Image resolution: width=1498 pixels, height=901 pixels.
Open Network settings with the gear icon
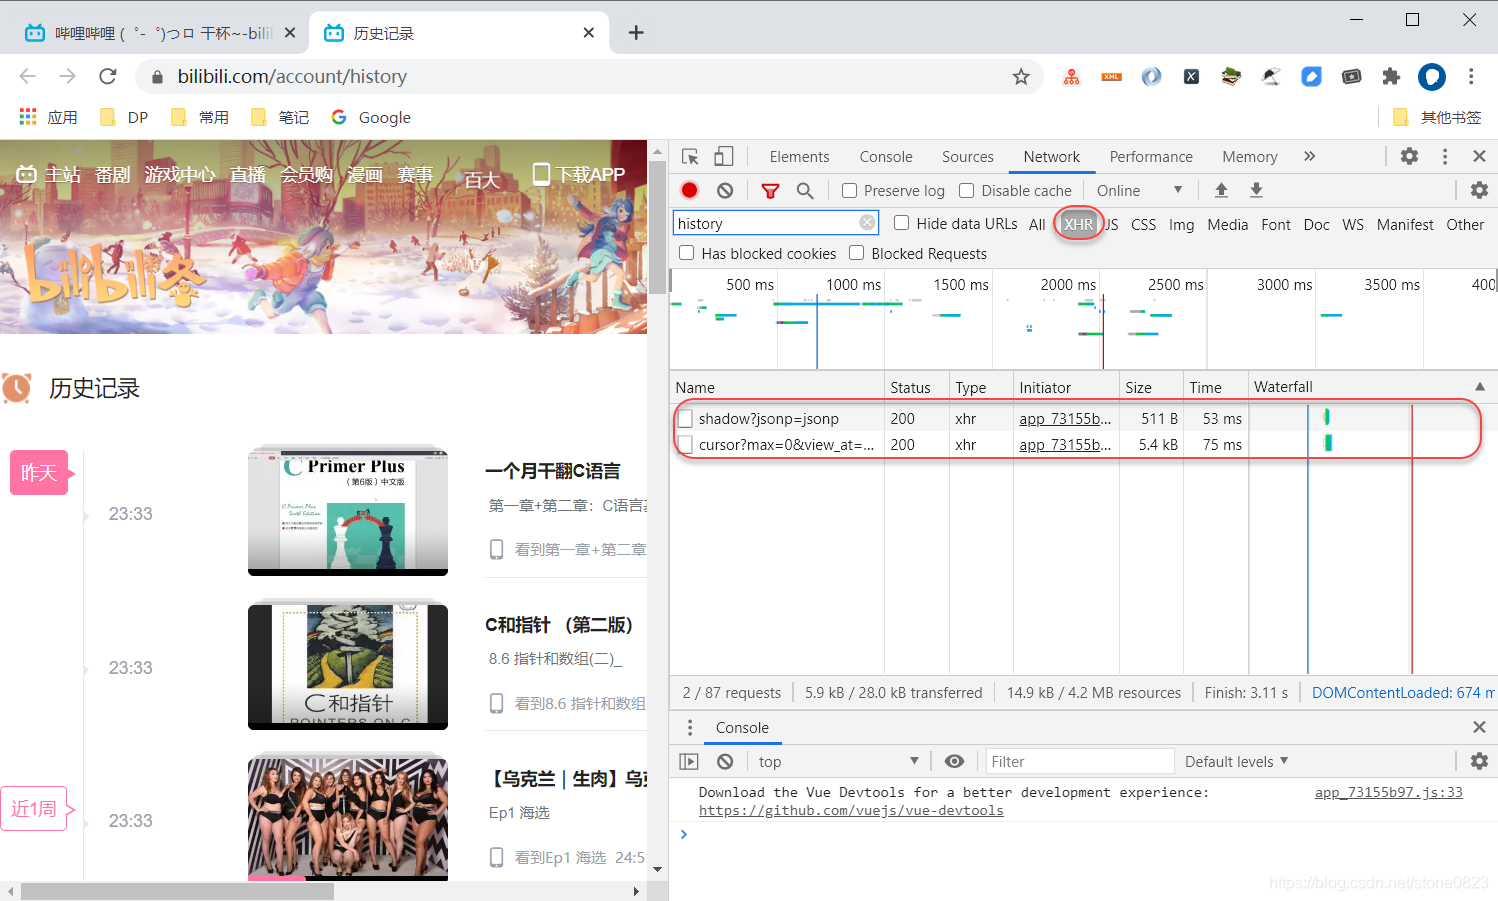click(1479, 190)
